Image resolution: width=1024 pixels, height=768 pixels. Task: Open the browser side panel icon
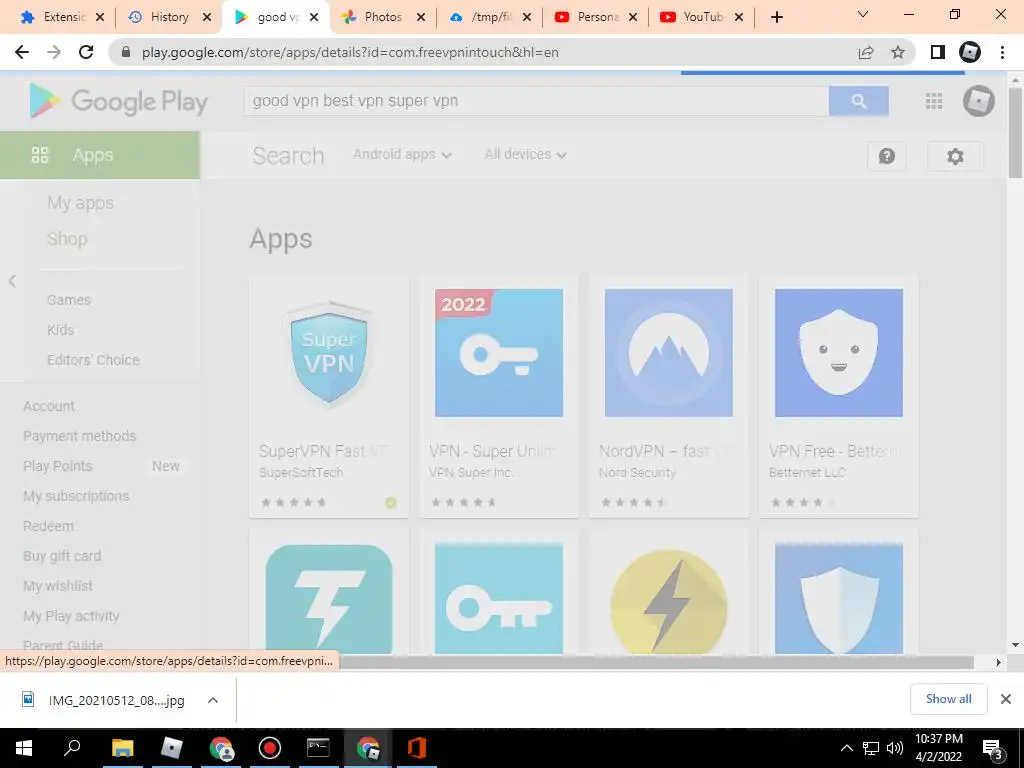(938, 52)
